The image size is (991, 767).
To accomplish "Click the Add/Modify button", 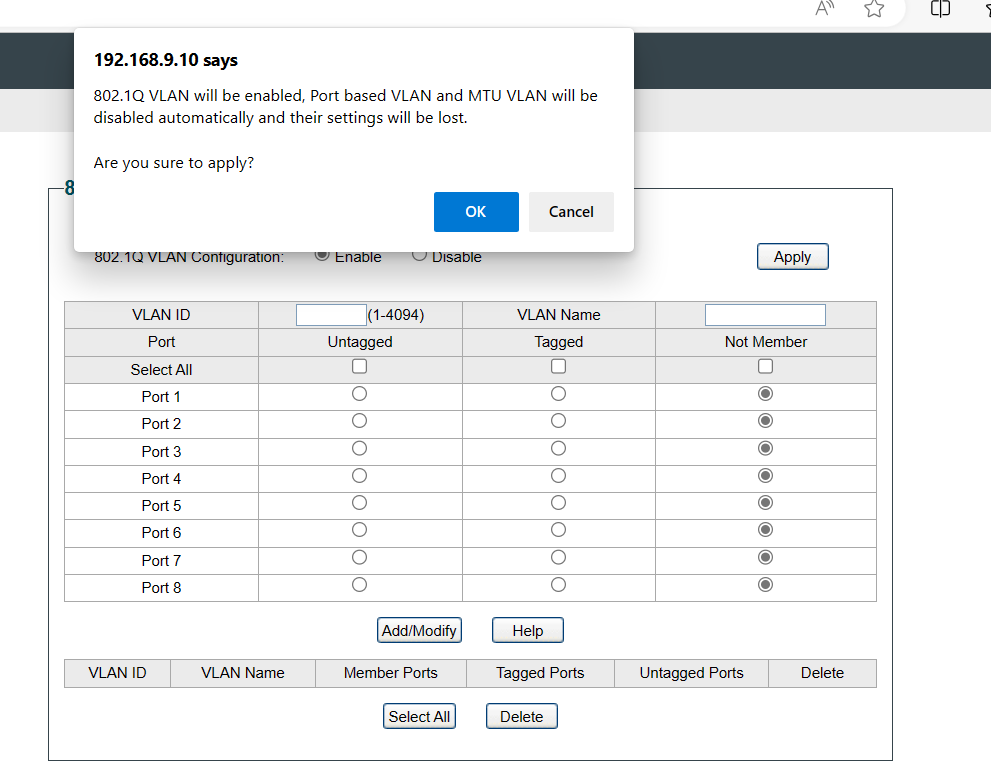I will 419,630.
